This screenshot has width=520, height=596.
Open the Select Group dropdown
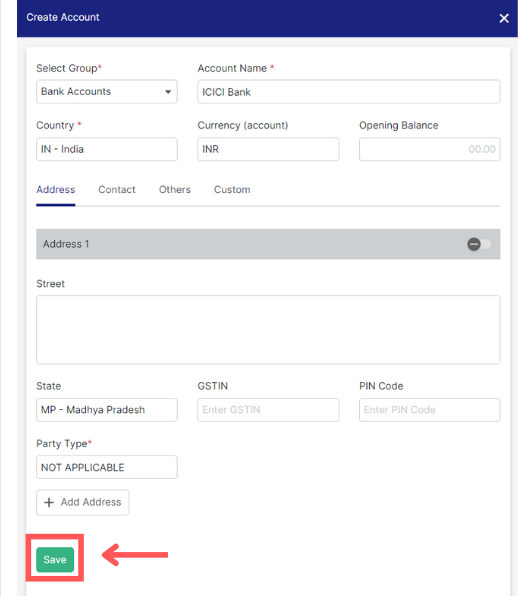point(107,92)
